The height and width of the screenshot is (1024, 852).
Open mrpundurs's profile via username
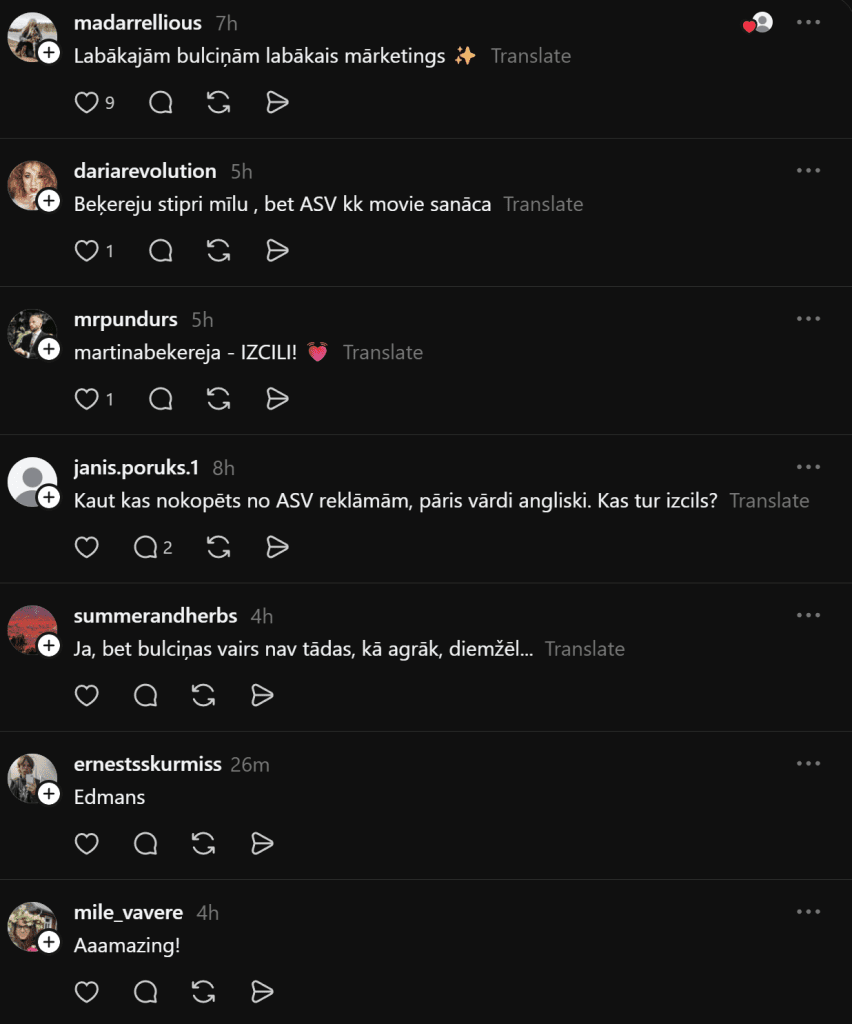tap(126, 319)
